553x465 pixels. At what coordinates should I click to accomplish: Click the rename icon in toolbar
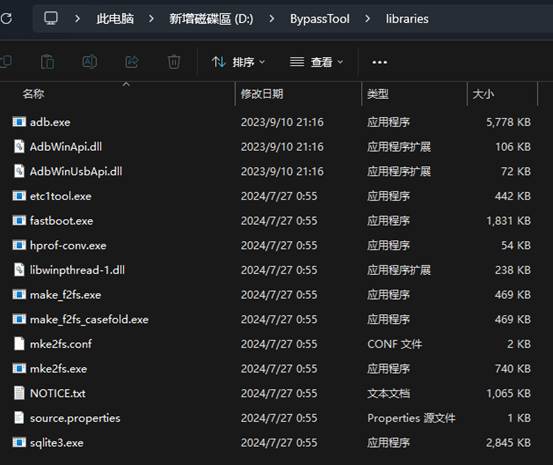tap(90, 62)
